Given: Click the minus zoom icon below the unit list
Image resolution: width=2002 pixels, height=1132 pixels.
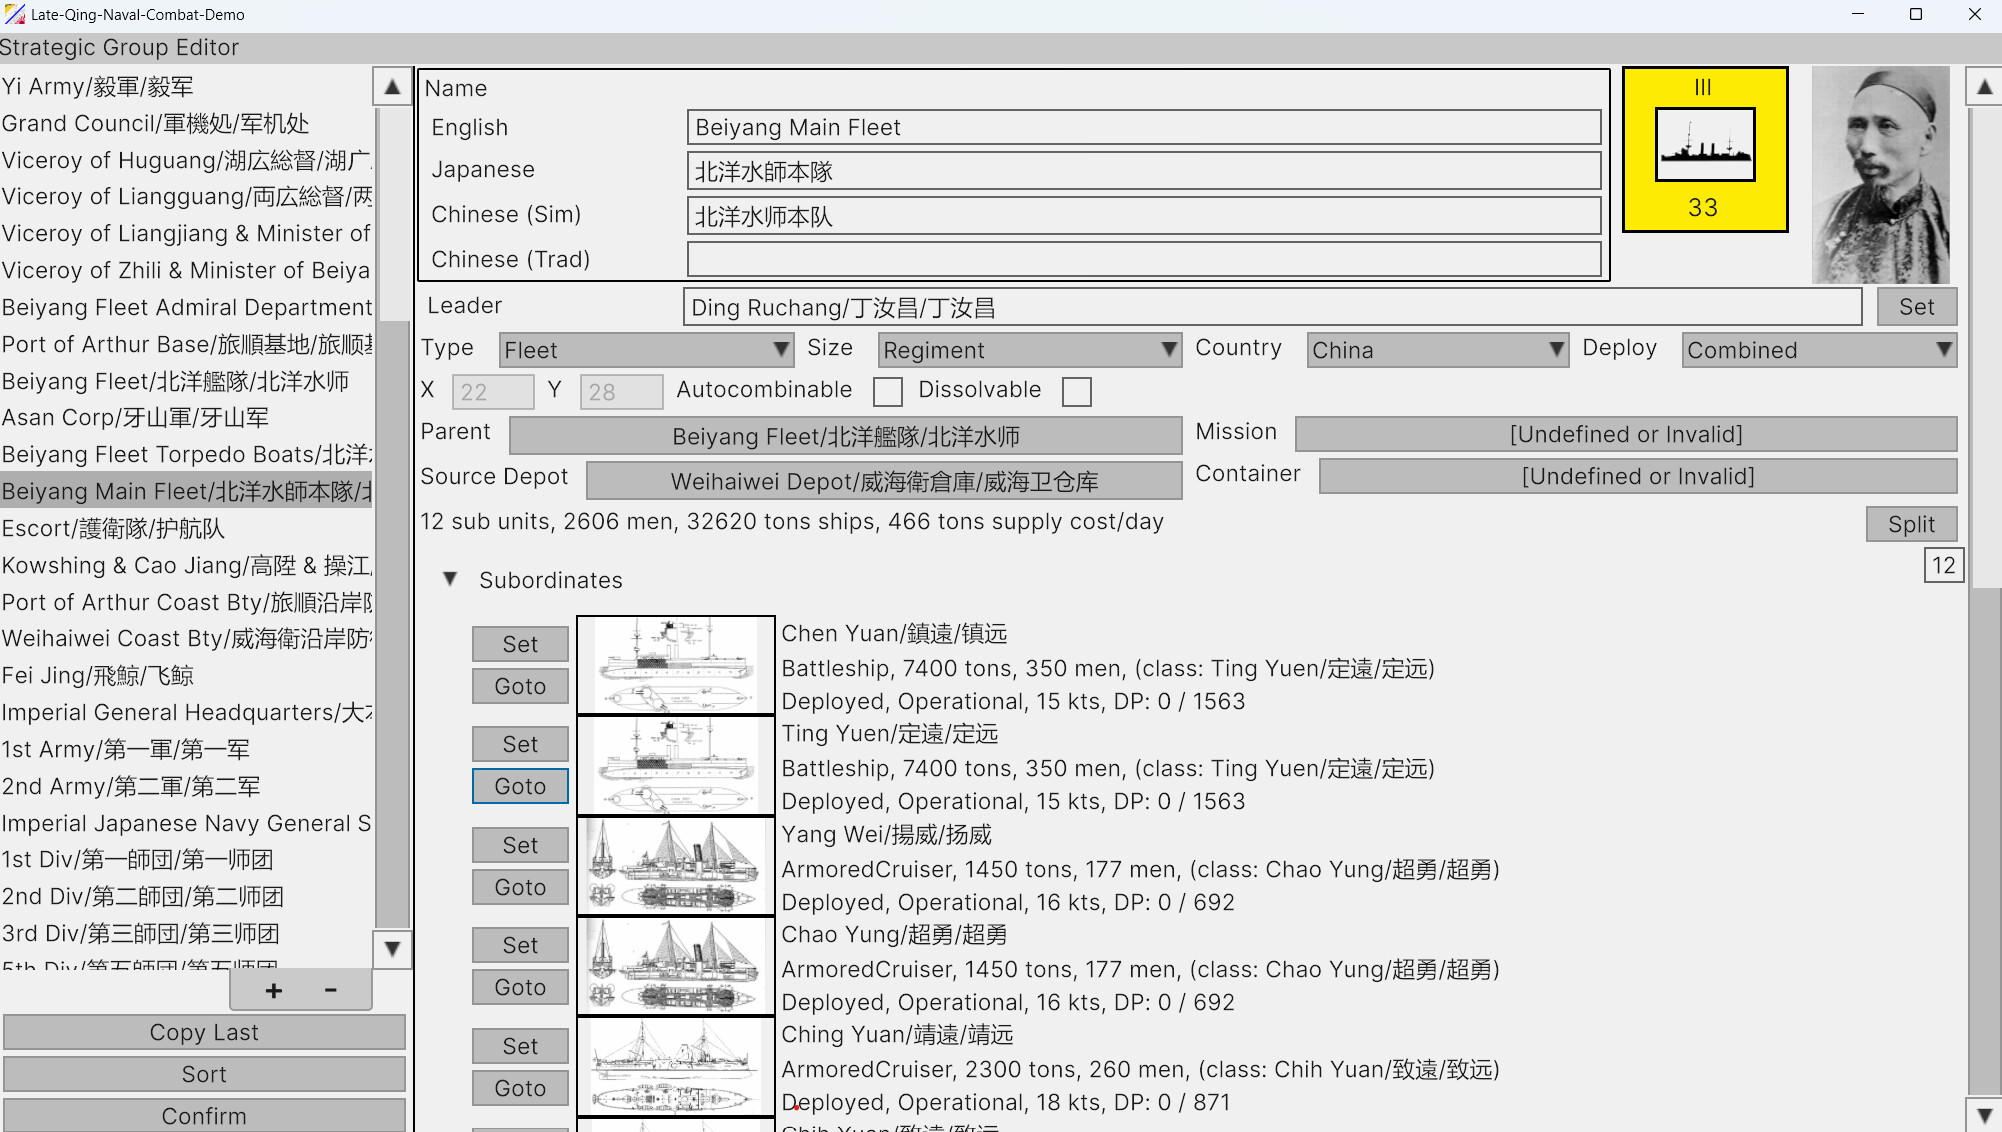Looking at the screenshot, I should (x=330, y=989).
